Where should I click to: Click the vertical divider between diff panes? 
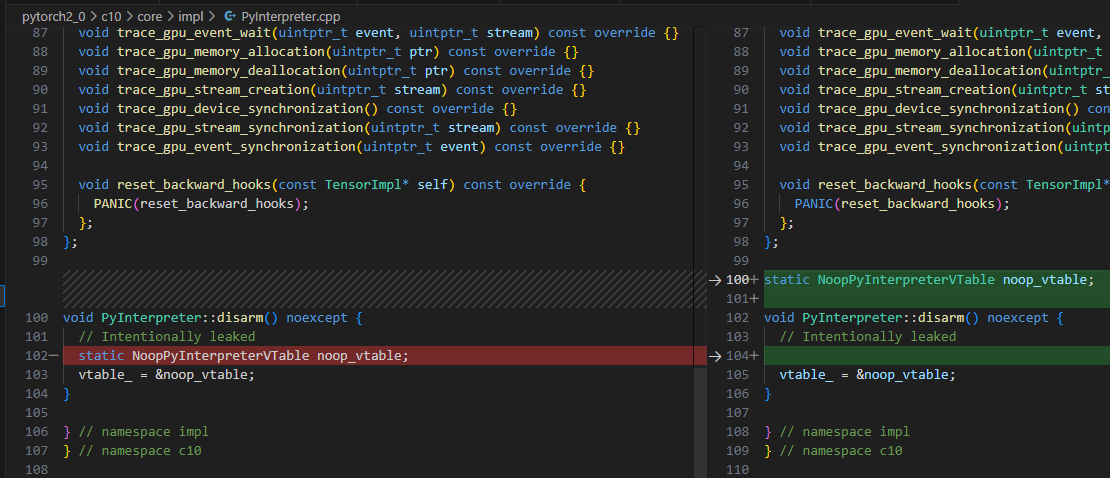coord(706,240)
